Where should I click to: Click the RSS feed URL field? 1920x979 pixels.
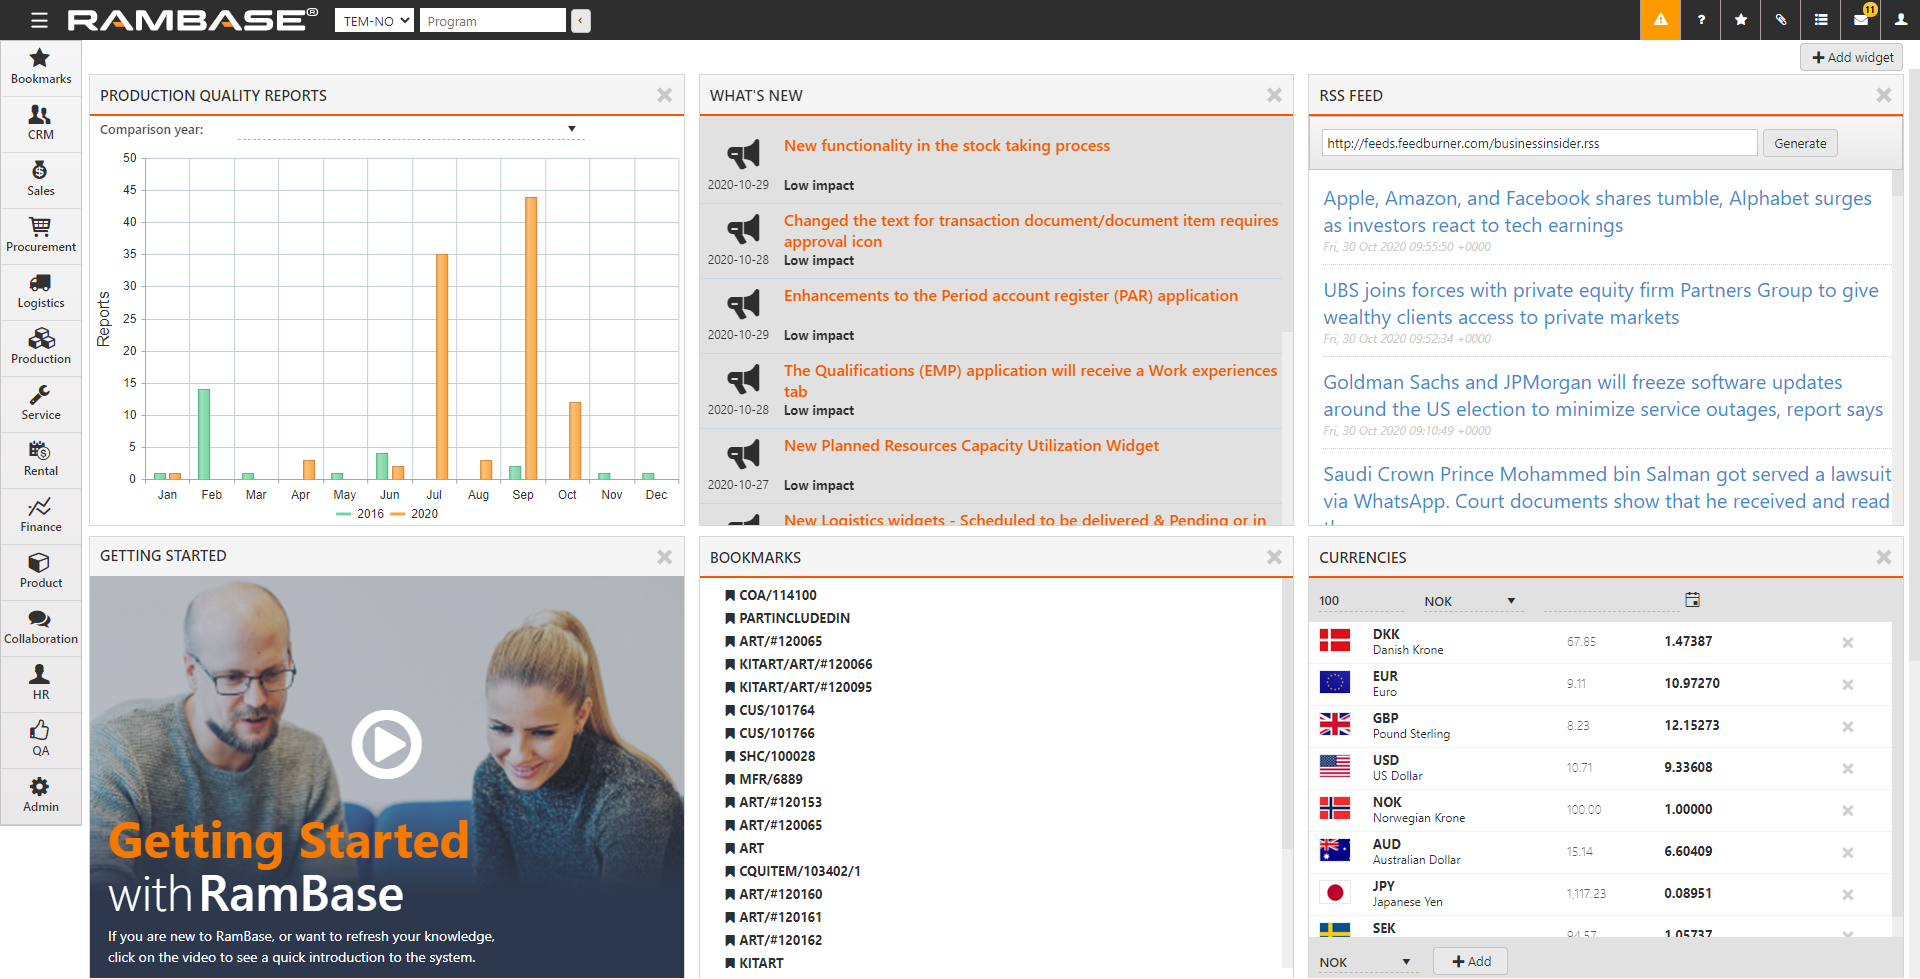click(1538, 143)
